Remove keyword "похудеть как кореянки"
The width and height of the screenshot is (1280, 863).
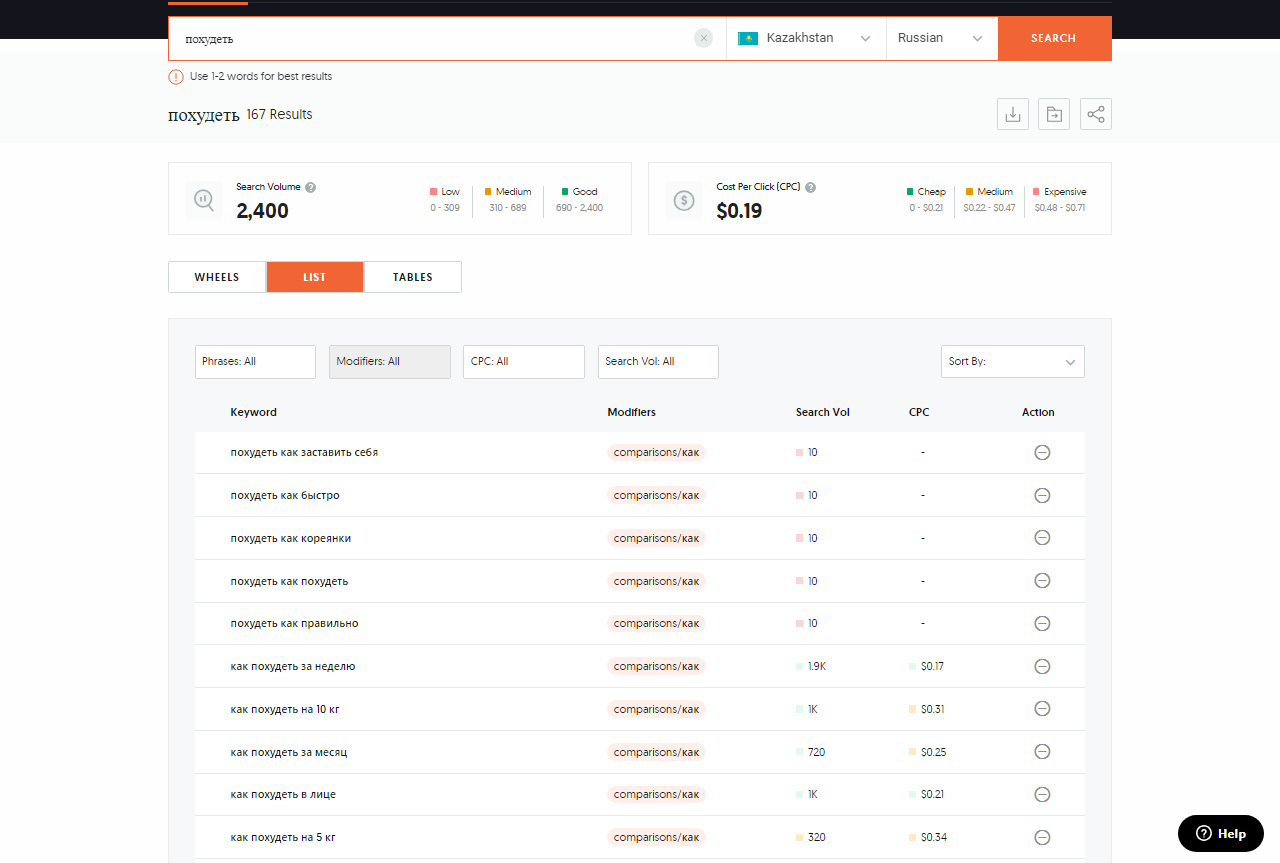point(1042,538)
